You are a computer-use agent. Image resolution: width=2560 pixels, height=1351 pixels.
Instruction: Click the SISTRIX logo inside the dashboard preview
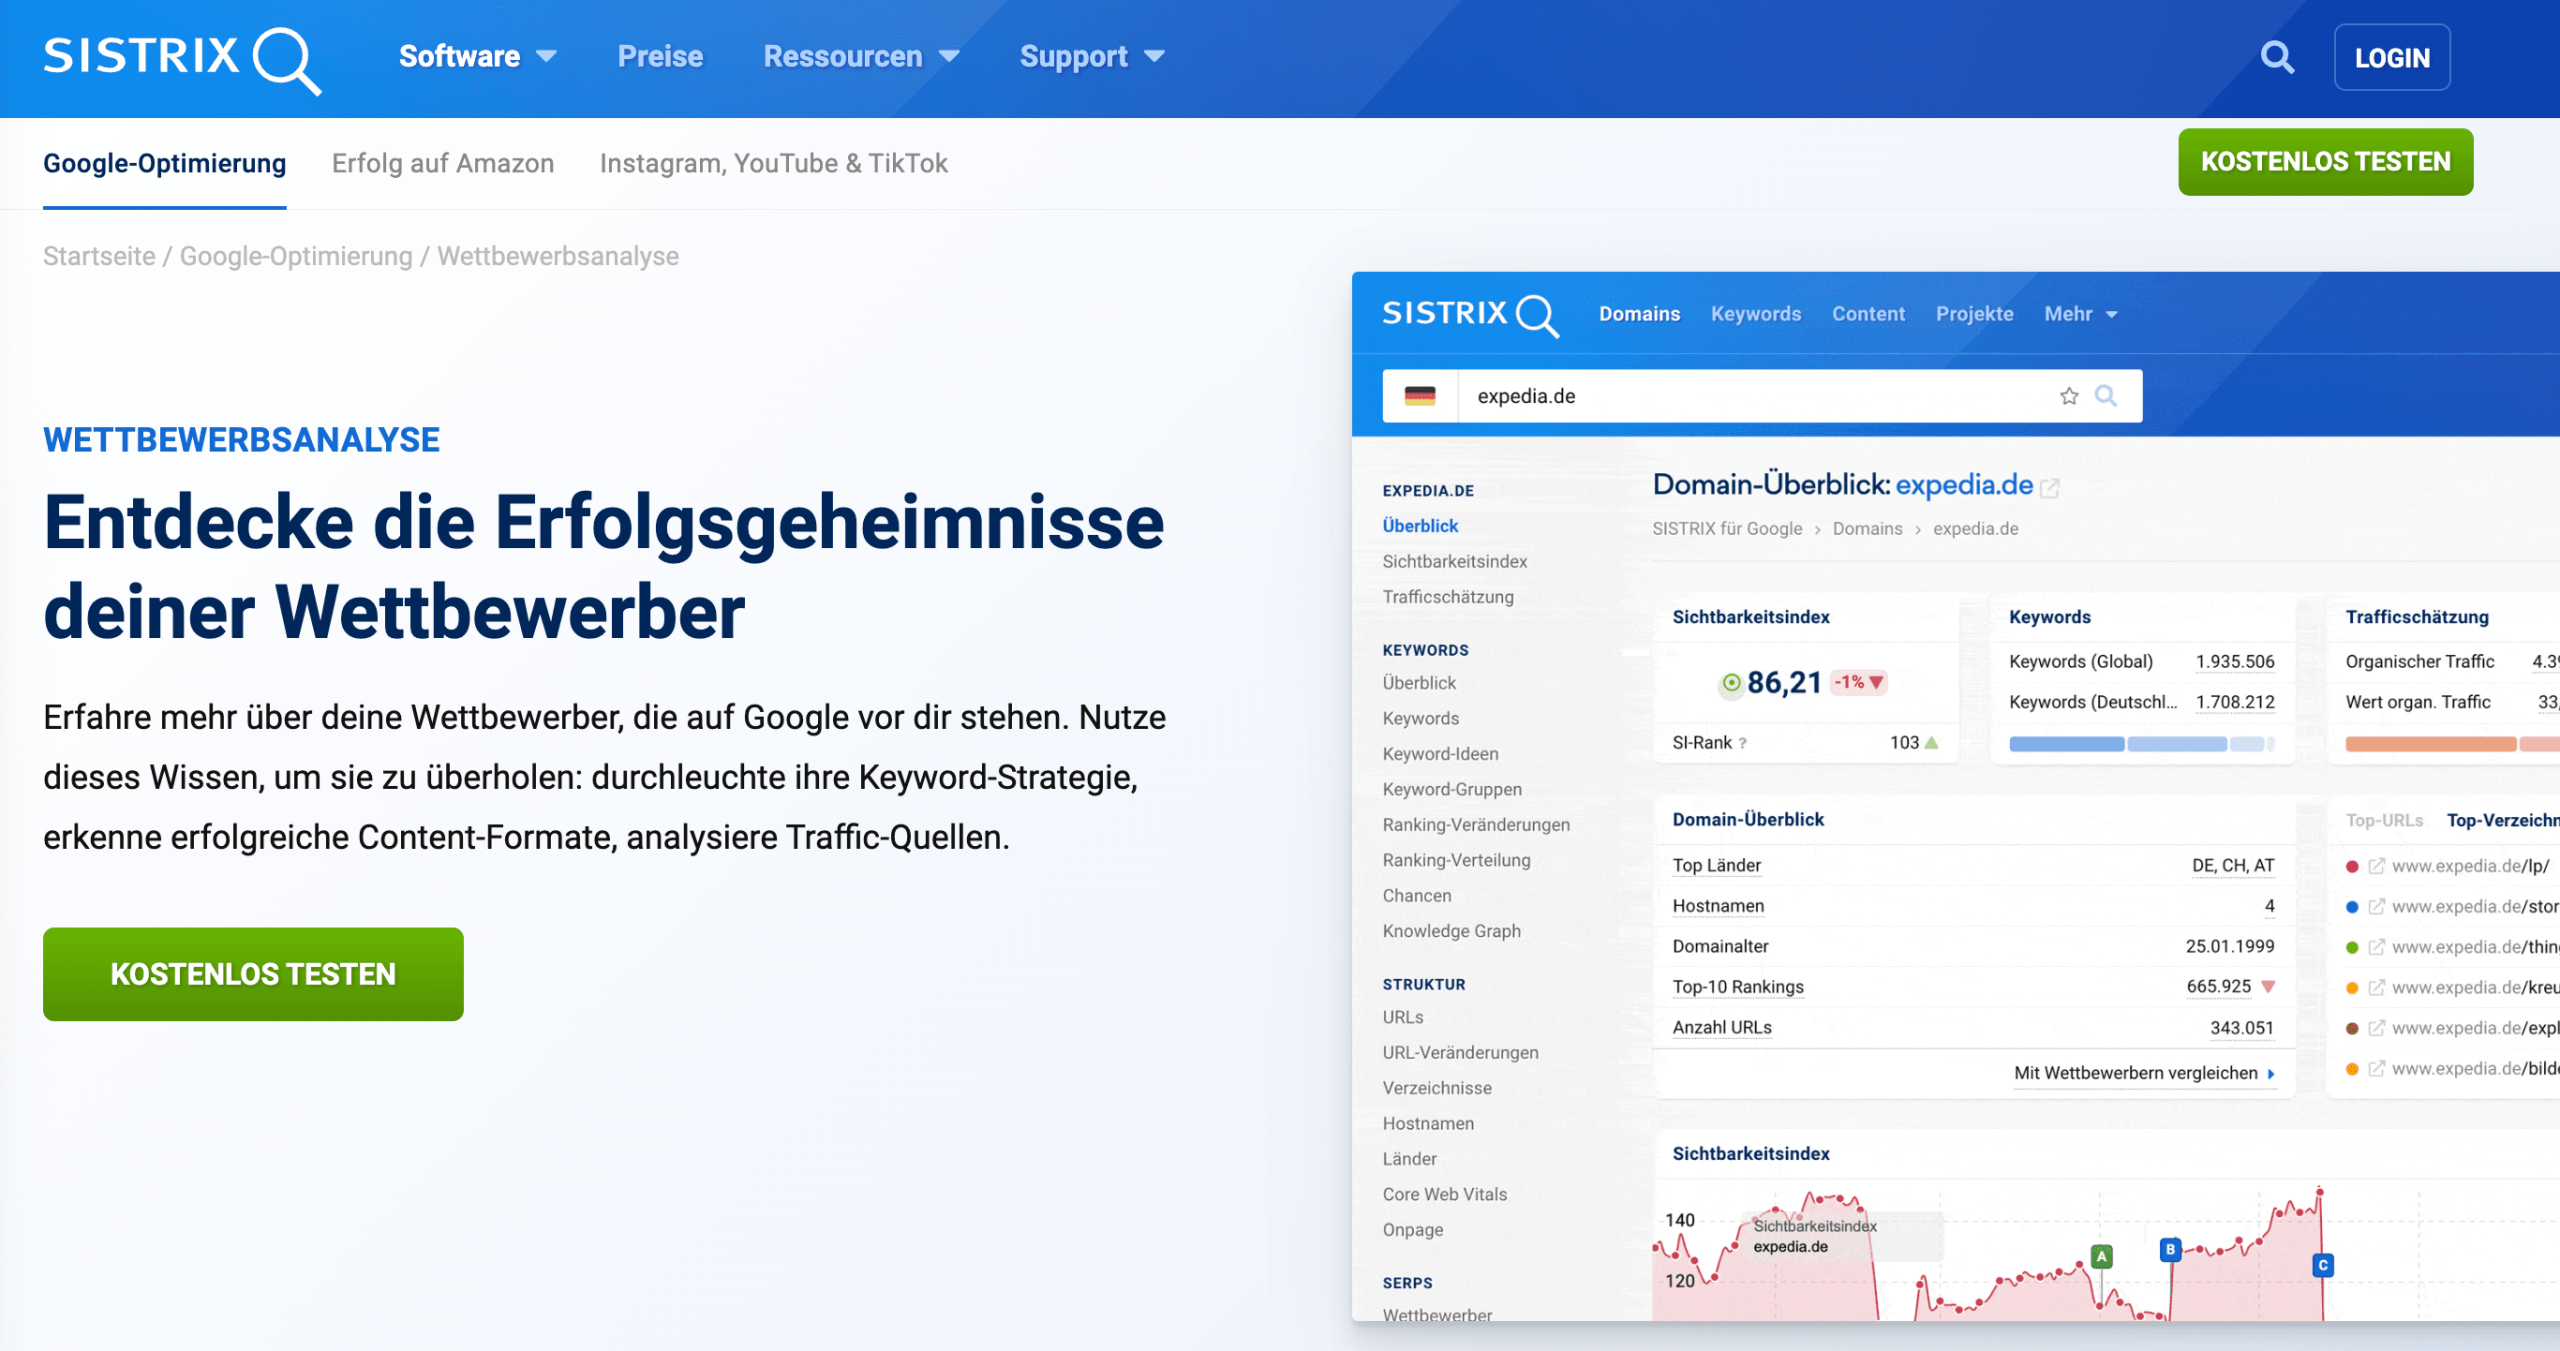(1470, 314)
